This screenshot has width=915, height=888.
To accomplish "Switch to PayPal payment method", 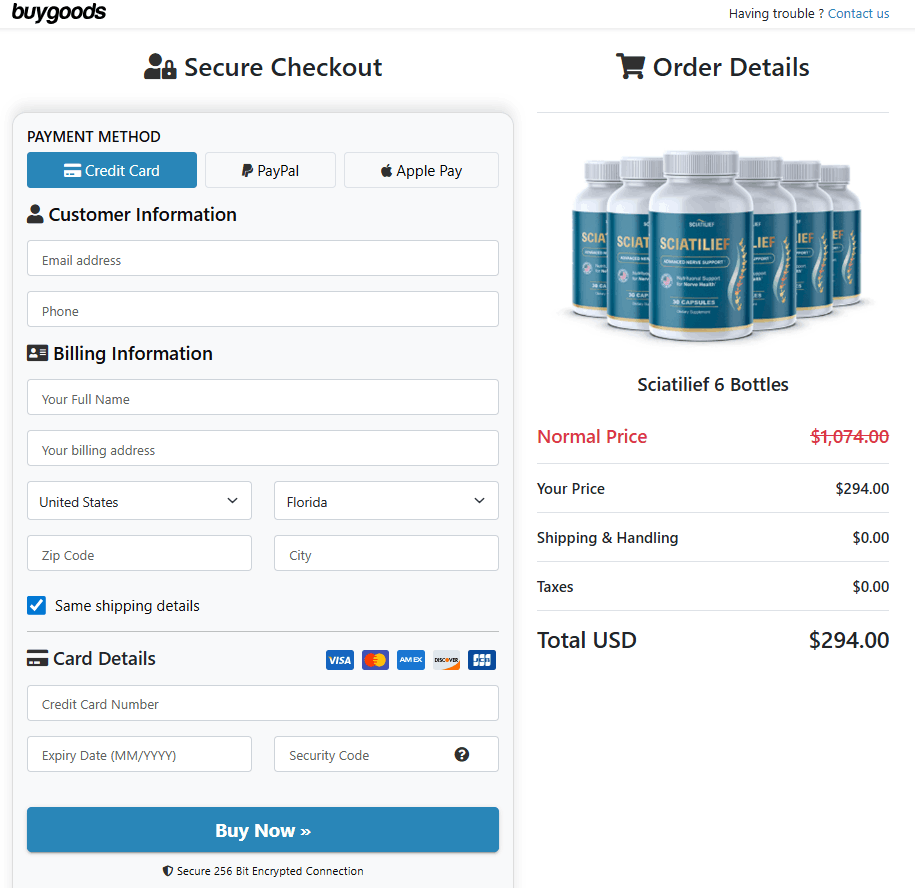I will click(x=270, y=170).
